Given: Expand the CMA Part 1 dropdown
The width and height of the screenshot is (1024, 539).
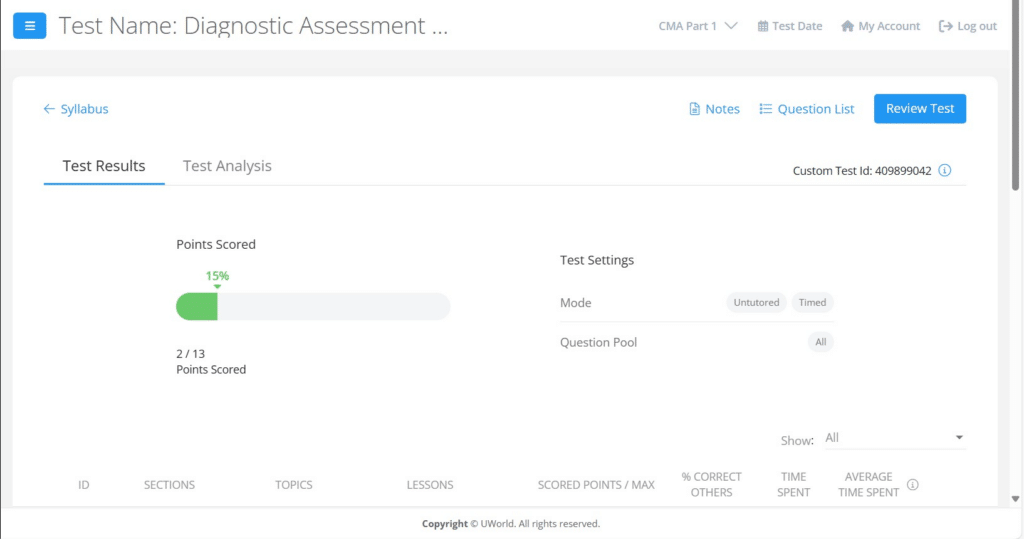Looking at the screenshot, I should [697, 26].
